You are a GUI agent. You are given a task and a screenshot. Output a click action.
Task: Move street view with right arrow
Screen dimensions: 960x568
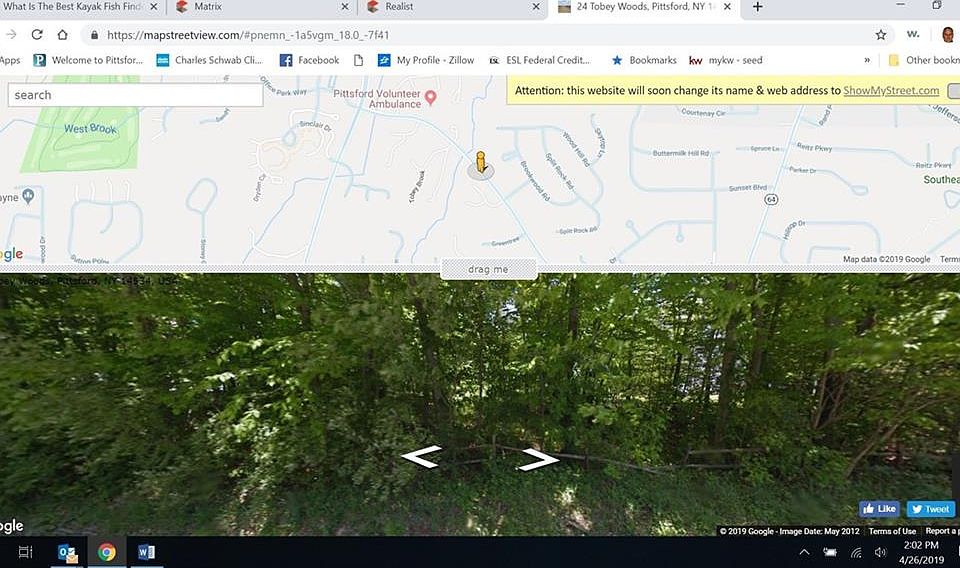[x=538, y=460]
